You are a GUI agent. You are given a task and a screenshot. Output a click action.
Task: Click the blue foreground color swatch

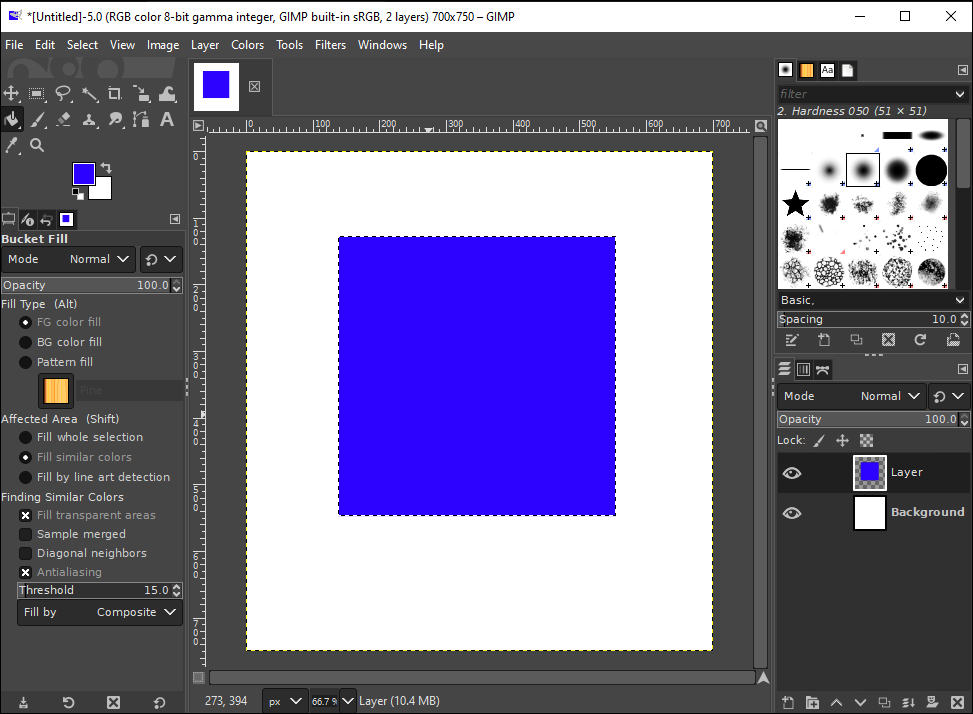[x=83, y=174]
